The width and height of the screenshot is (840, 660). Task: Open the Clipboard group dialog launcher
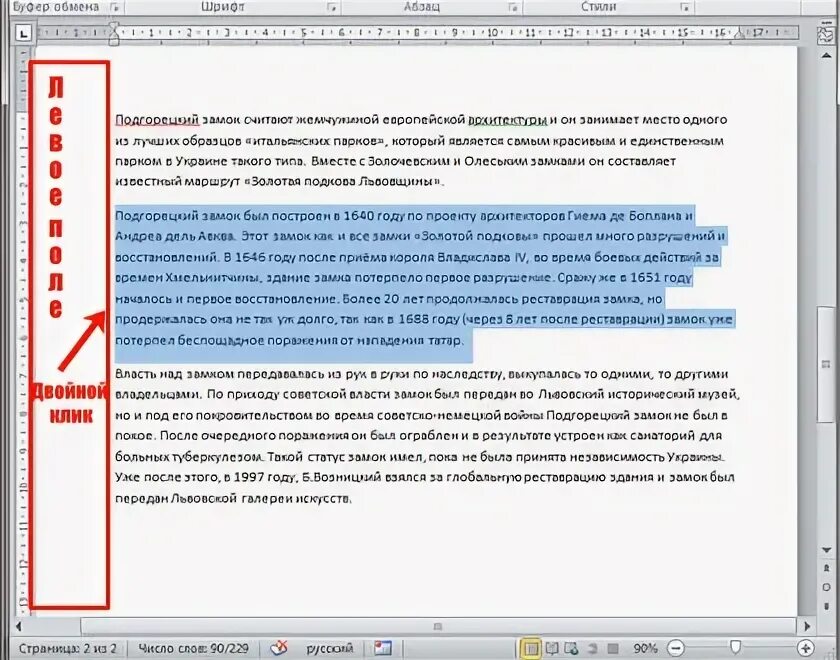point(114,8)
